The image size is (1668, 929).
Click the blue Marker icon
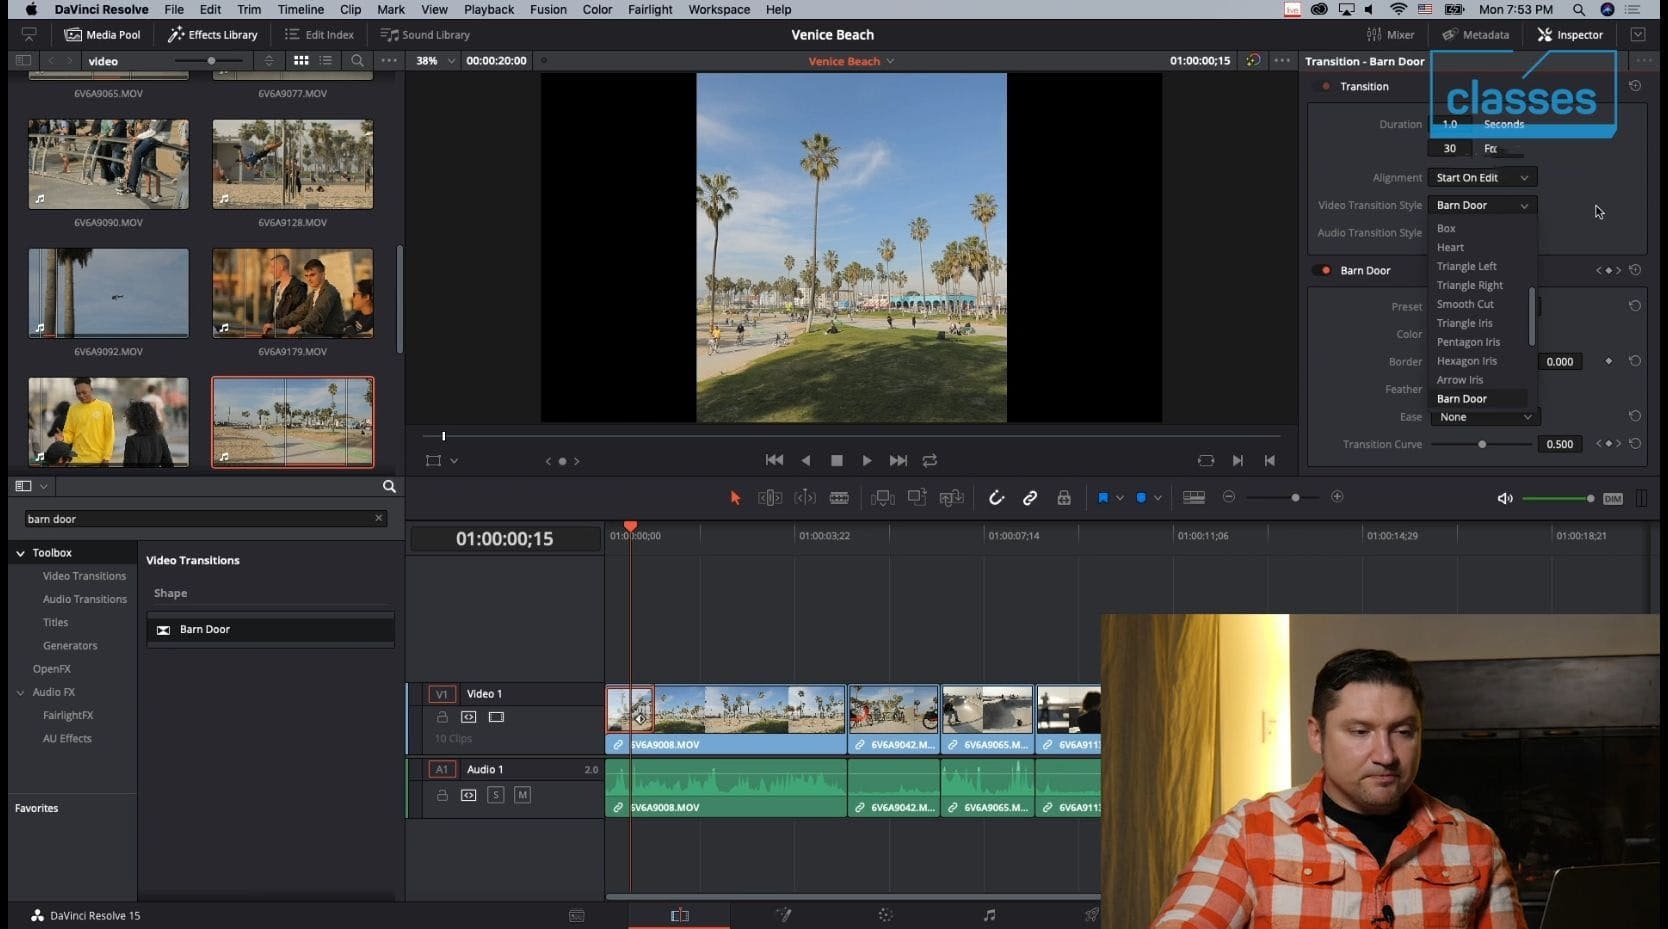click(x=1141, y=498)
